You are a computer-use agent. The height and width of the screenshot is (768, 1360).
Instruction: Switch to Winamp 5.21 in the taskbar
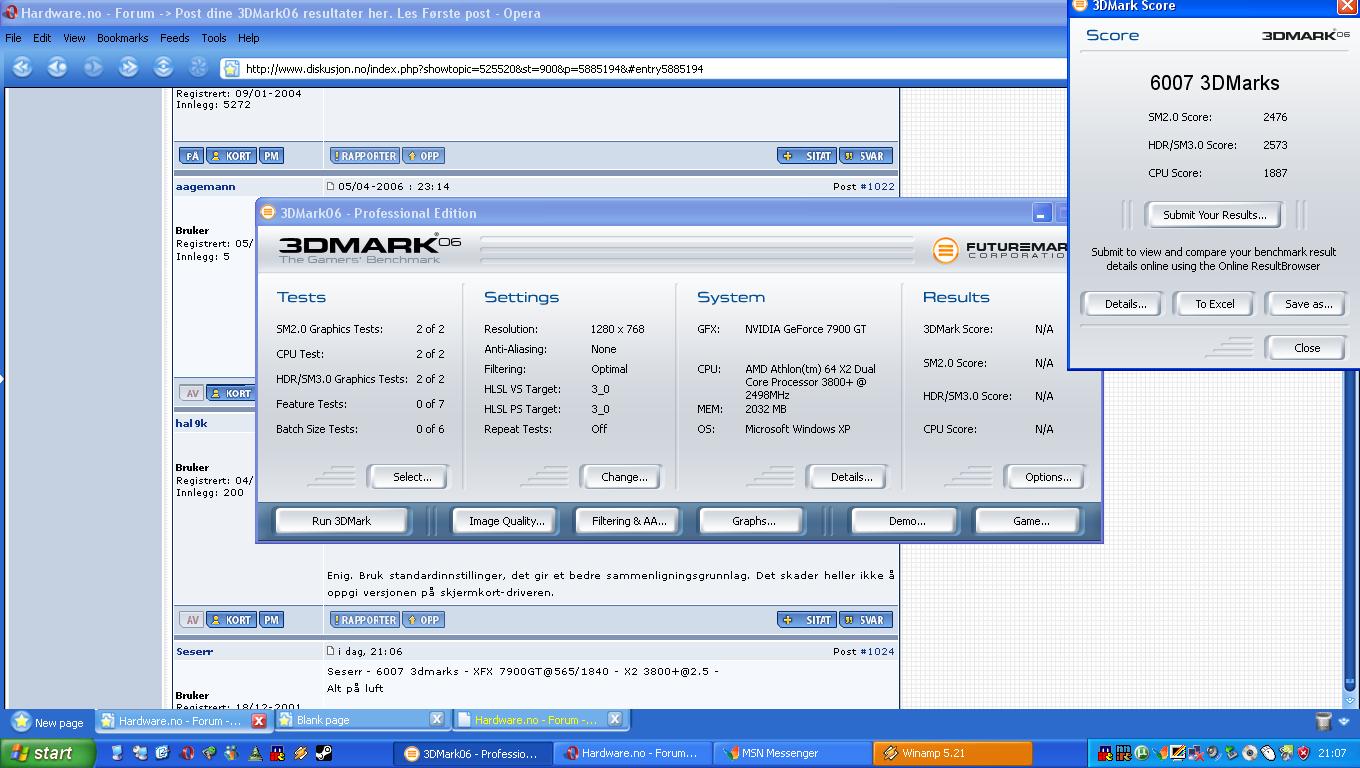click(x=953, y=753)
